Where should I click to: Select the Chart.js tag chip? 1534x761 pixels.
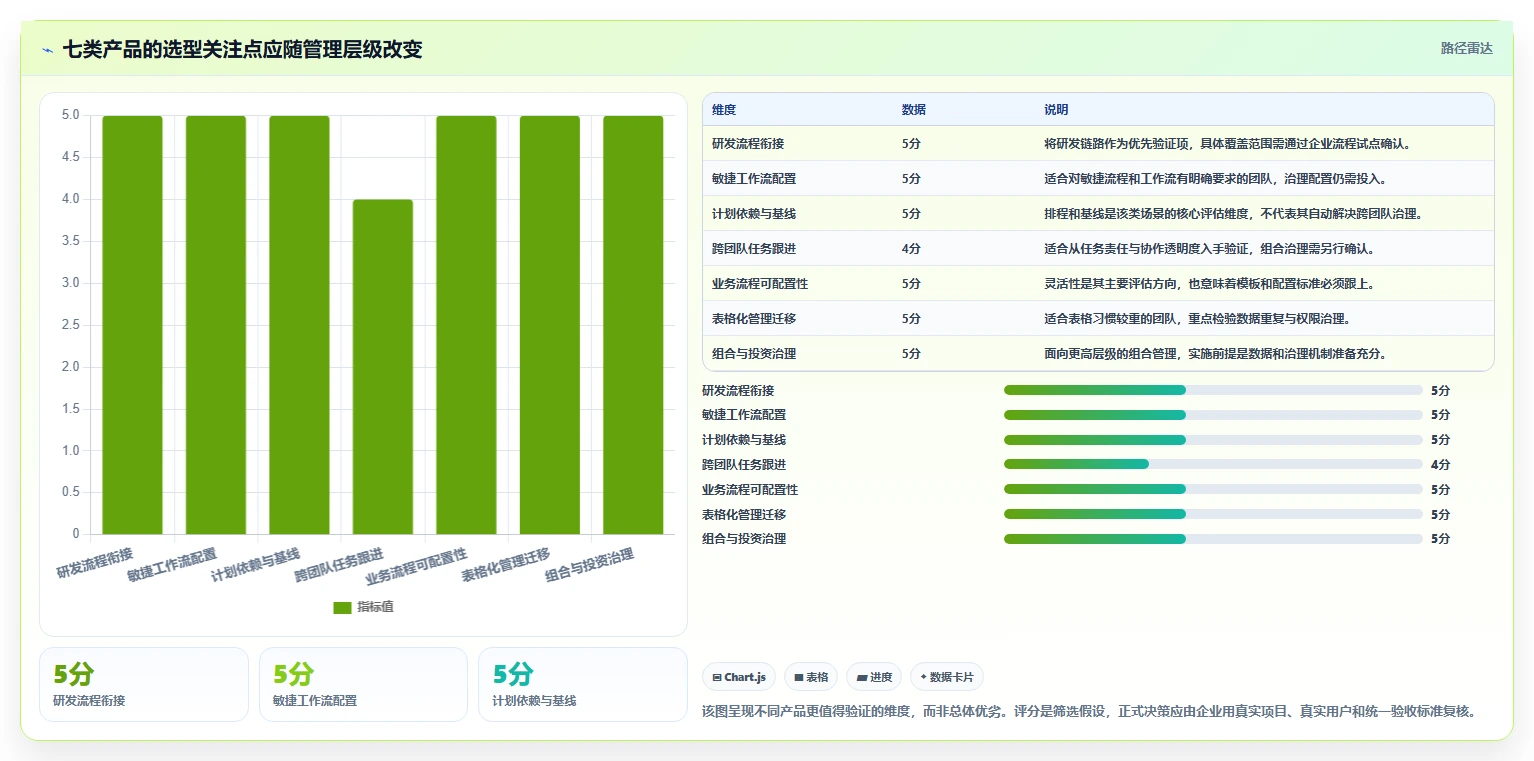coord(739,677)
